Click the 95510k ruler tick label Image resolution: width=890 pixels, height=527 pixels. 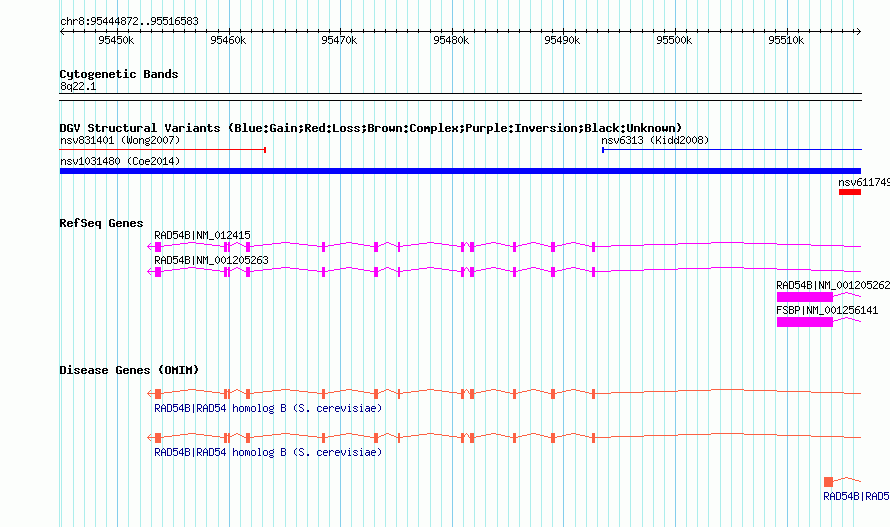click(786, 40)
